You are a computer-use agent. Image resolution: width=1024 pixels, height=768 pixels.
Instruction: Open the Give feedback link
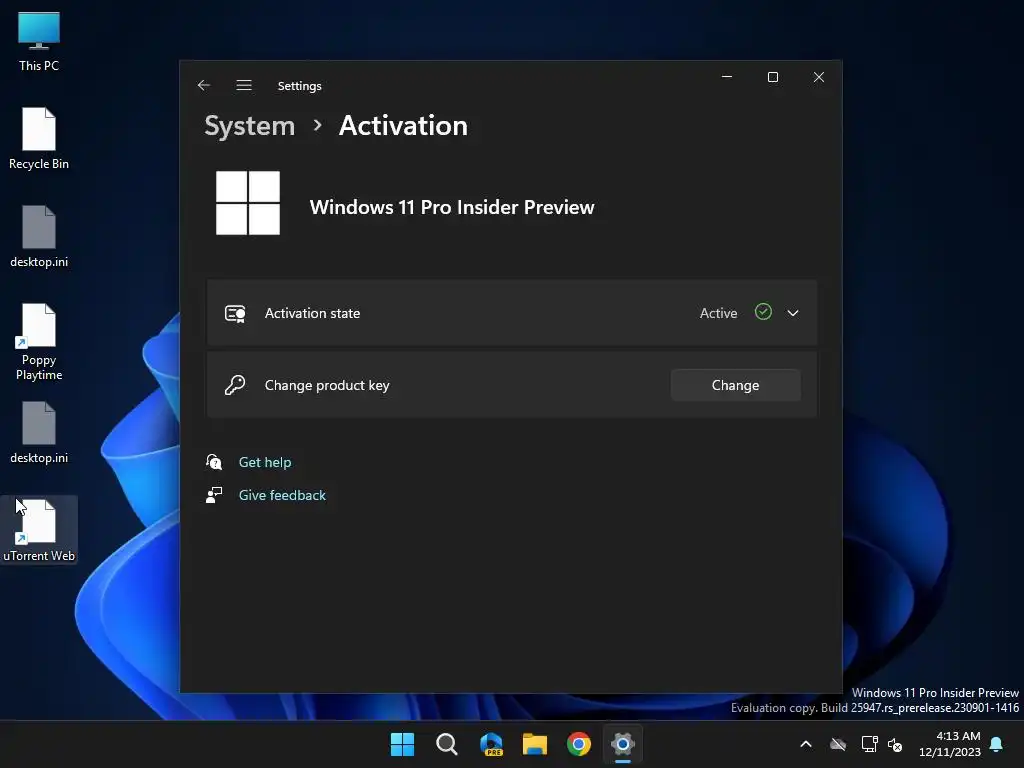[x=282, y=495]
